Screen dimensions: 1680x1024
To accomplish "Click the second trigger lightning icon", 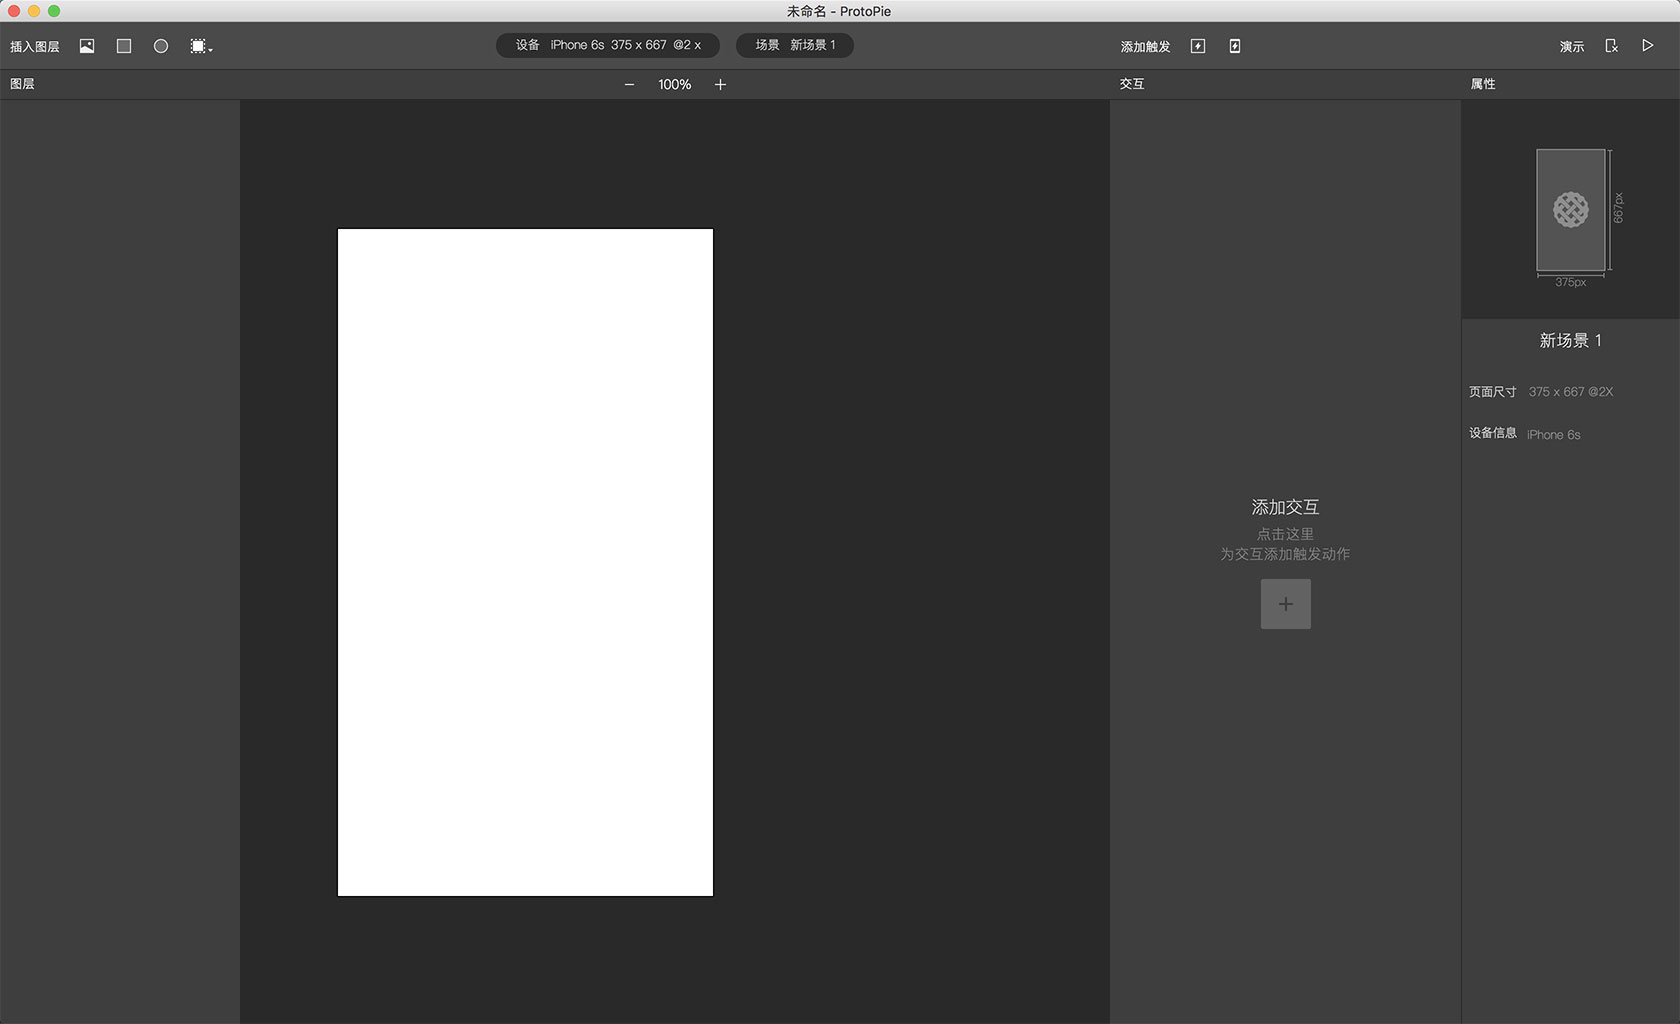I will [x=1235, y=45].
